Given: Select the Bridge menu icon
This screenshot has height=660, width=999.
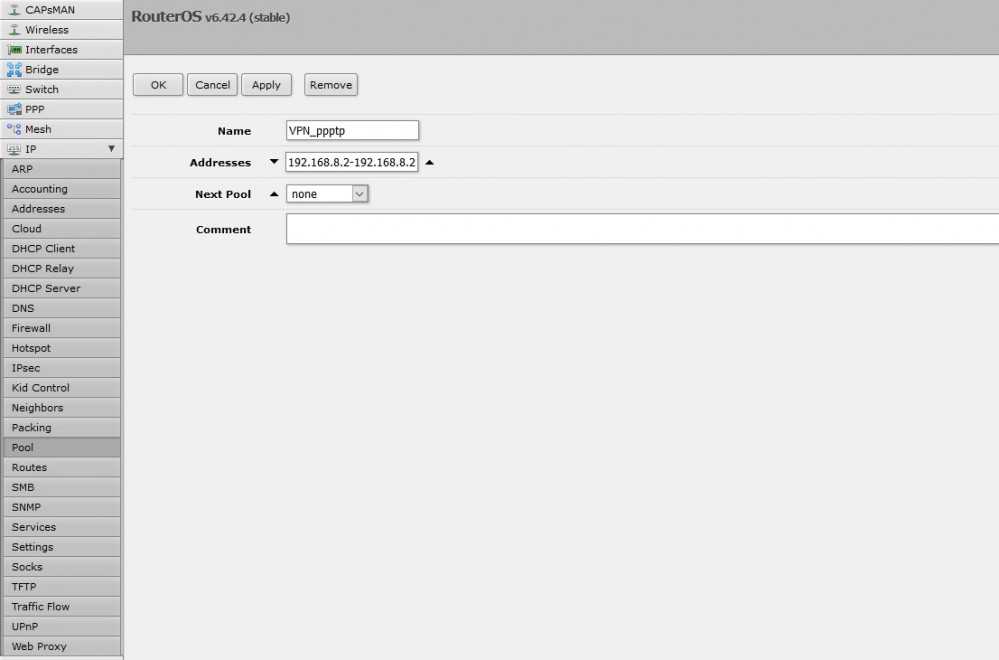Looking at the screenshot, I should pos(14,70).
